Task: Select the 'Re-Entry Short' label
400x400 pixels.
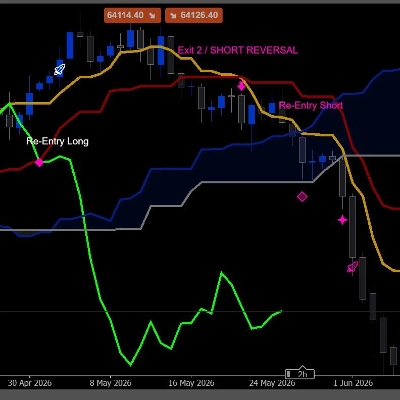Action: pyautogui.click(x=311, y=106)
